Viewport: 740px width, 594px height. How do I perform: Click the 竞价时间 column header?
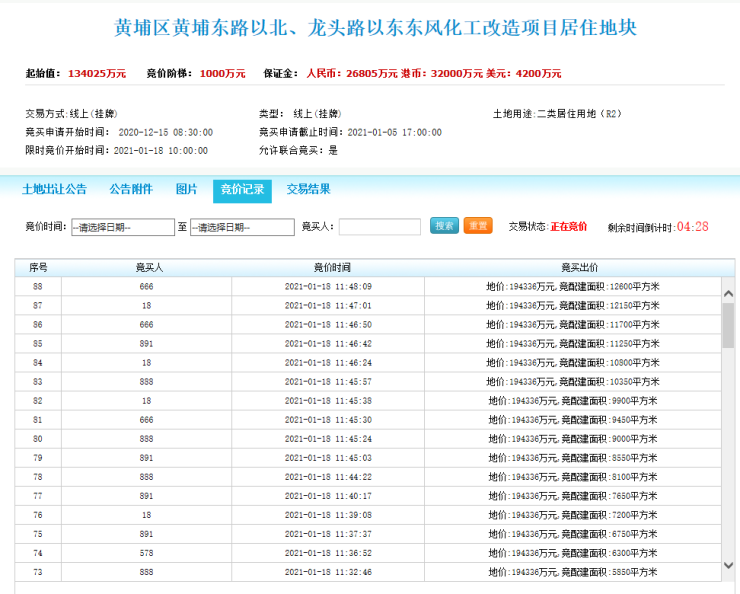pos(328,268)
